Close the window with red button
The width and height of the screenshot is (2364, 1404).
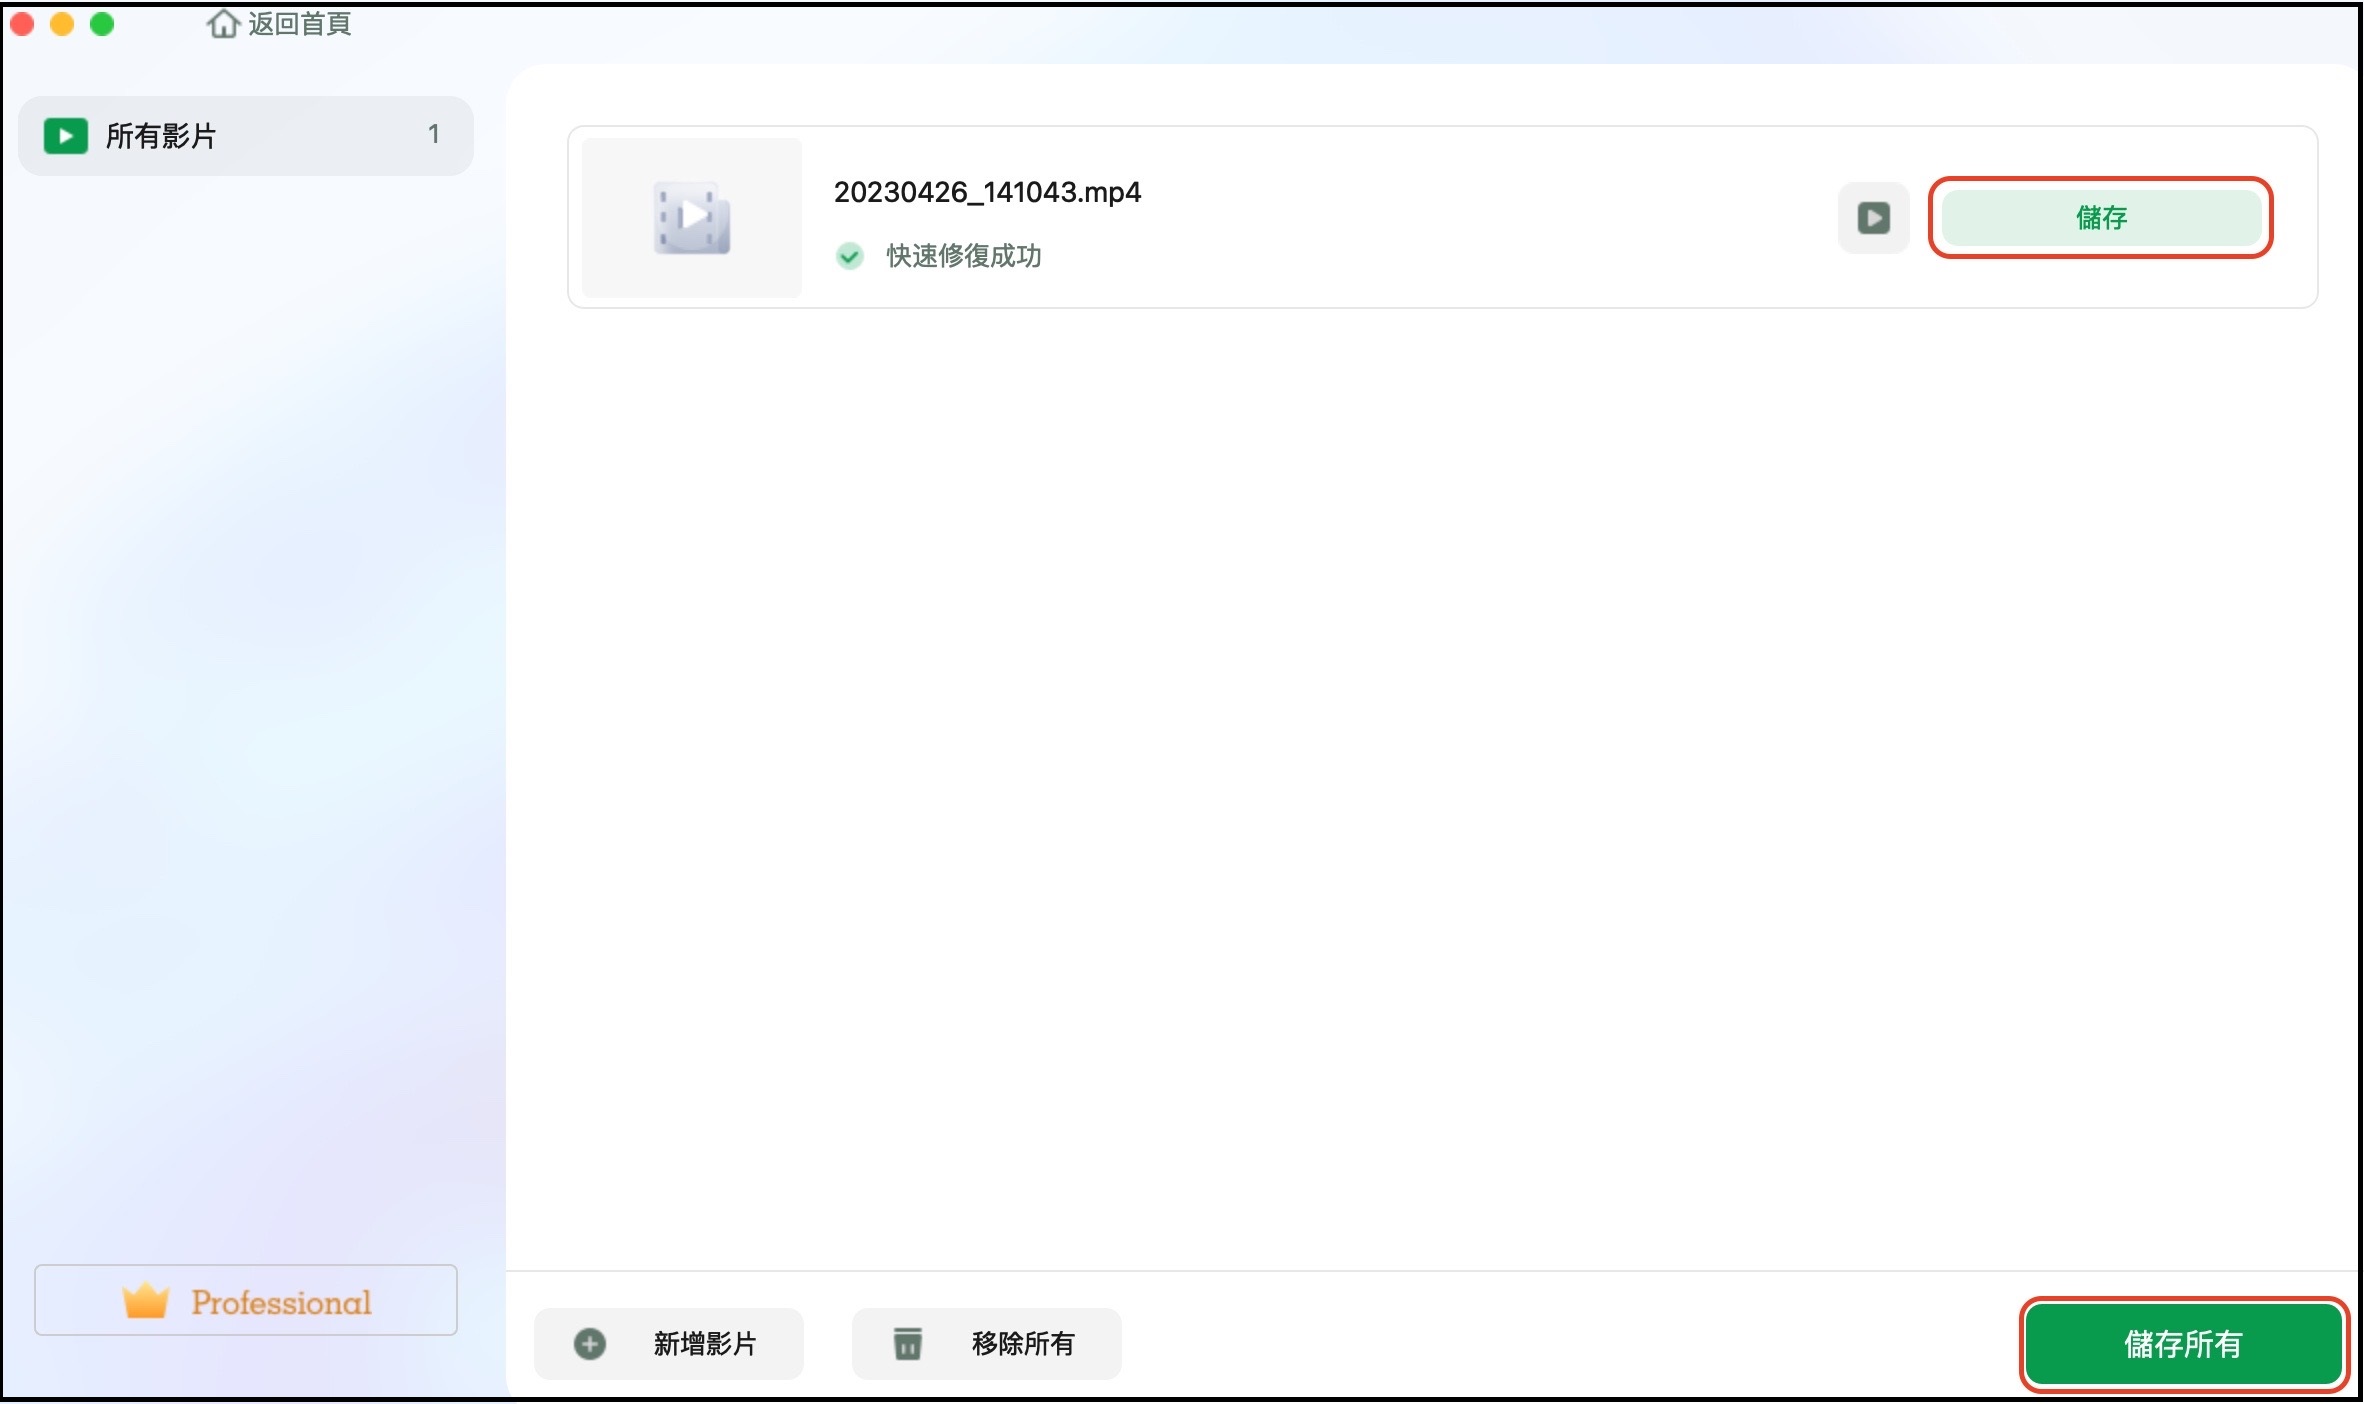coord(22,24)
